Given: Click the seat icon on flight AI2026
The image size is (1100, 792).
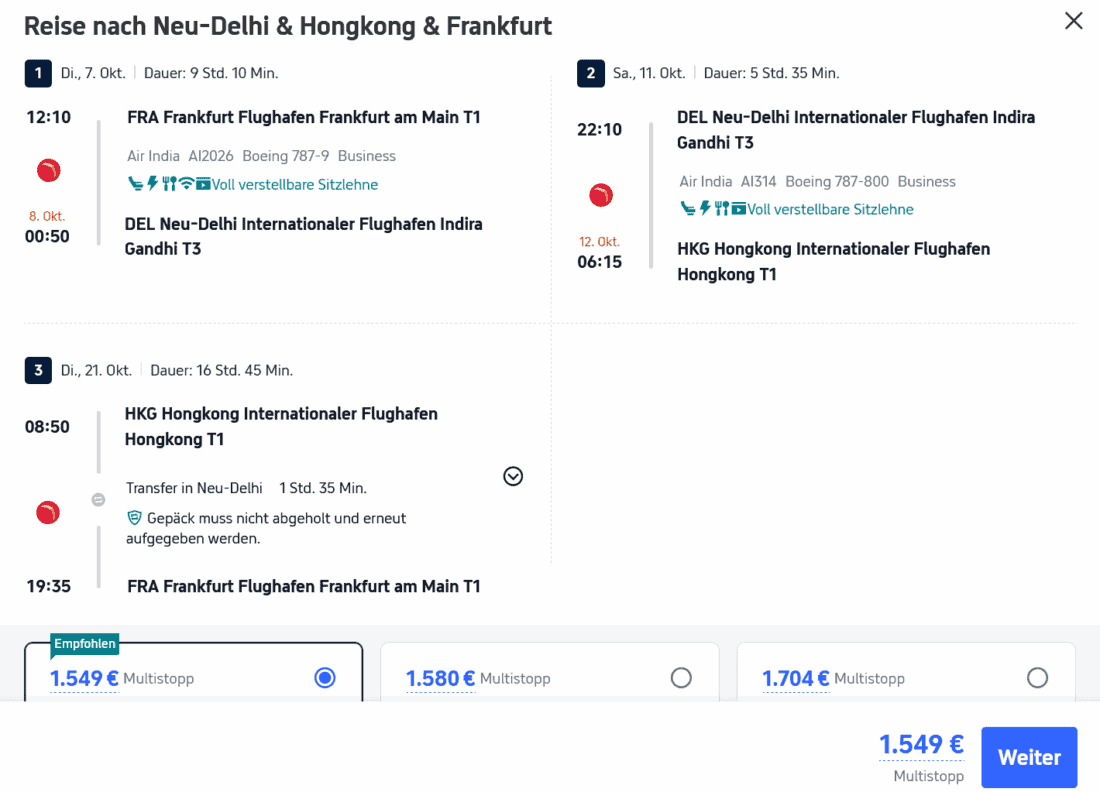Looking at the screenshot, I should [x=136, y=184].
